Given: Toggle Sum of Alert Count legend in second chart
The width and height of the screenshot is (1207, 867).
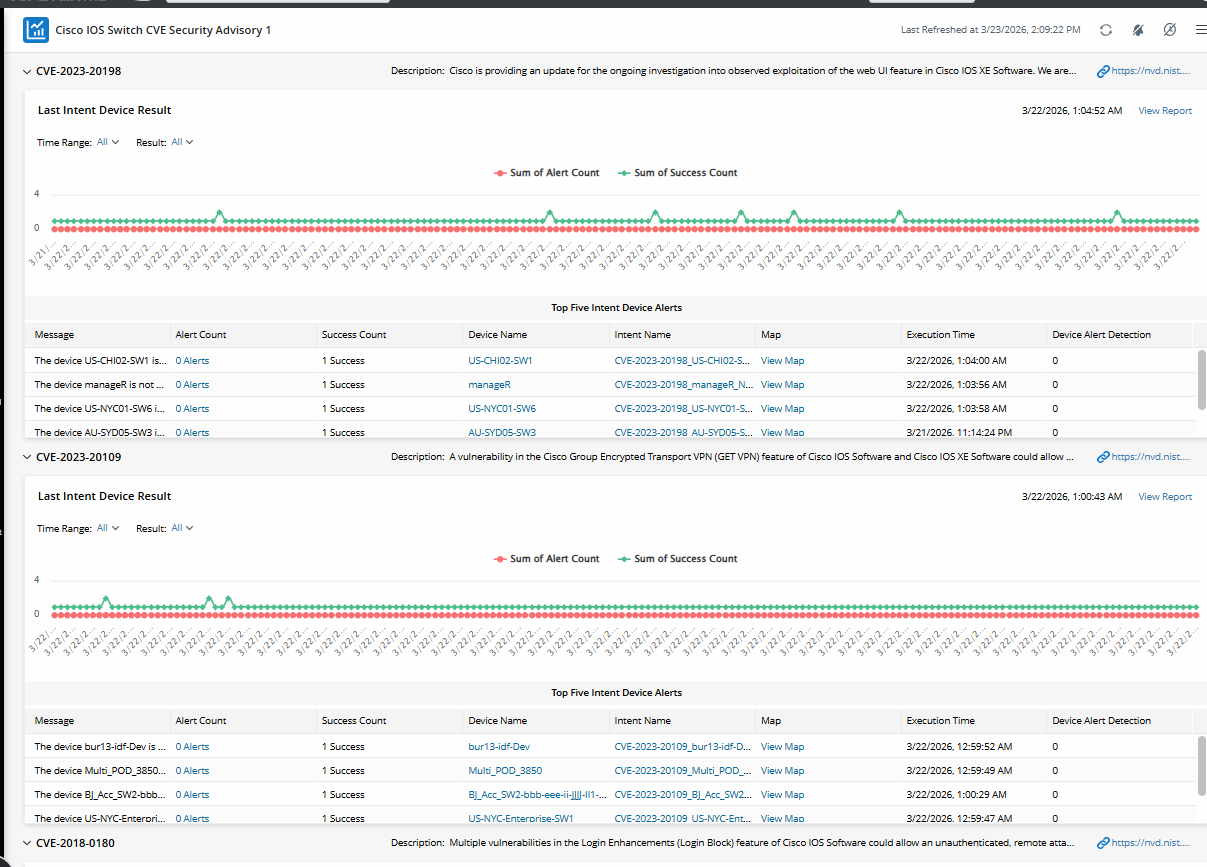Looking at the screenshot, I should (547, 559).
